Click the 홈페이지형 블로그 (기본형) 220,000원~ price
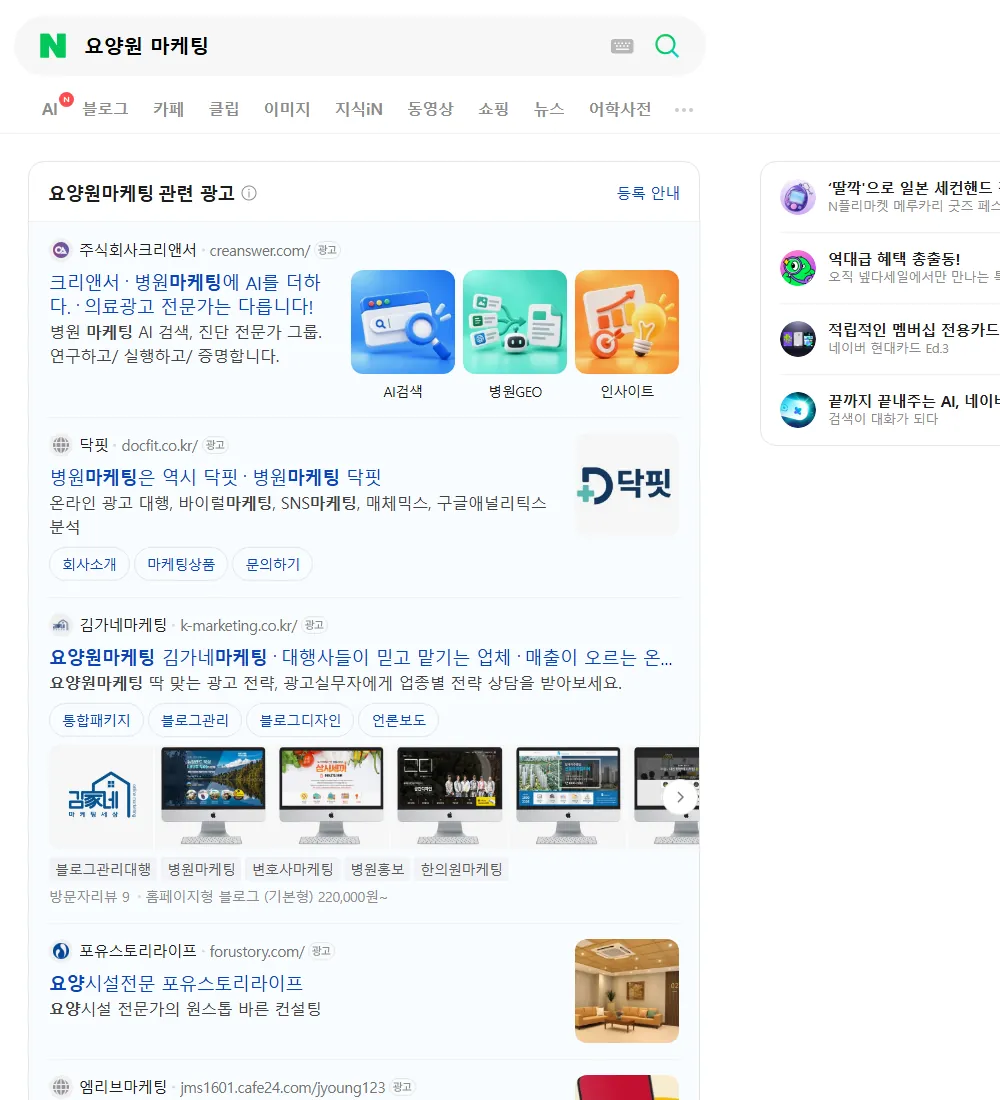Screen dimensions: 1000x1100 pos(266,897)
